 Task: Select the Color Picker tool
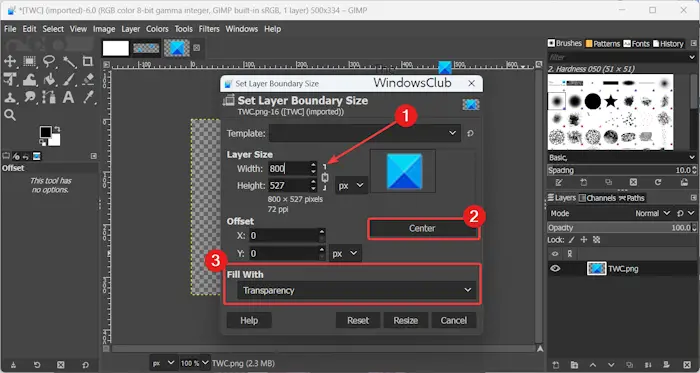88,97
